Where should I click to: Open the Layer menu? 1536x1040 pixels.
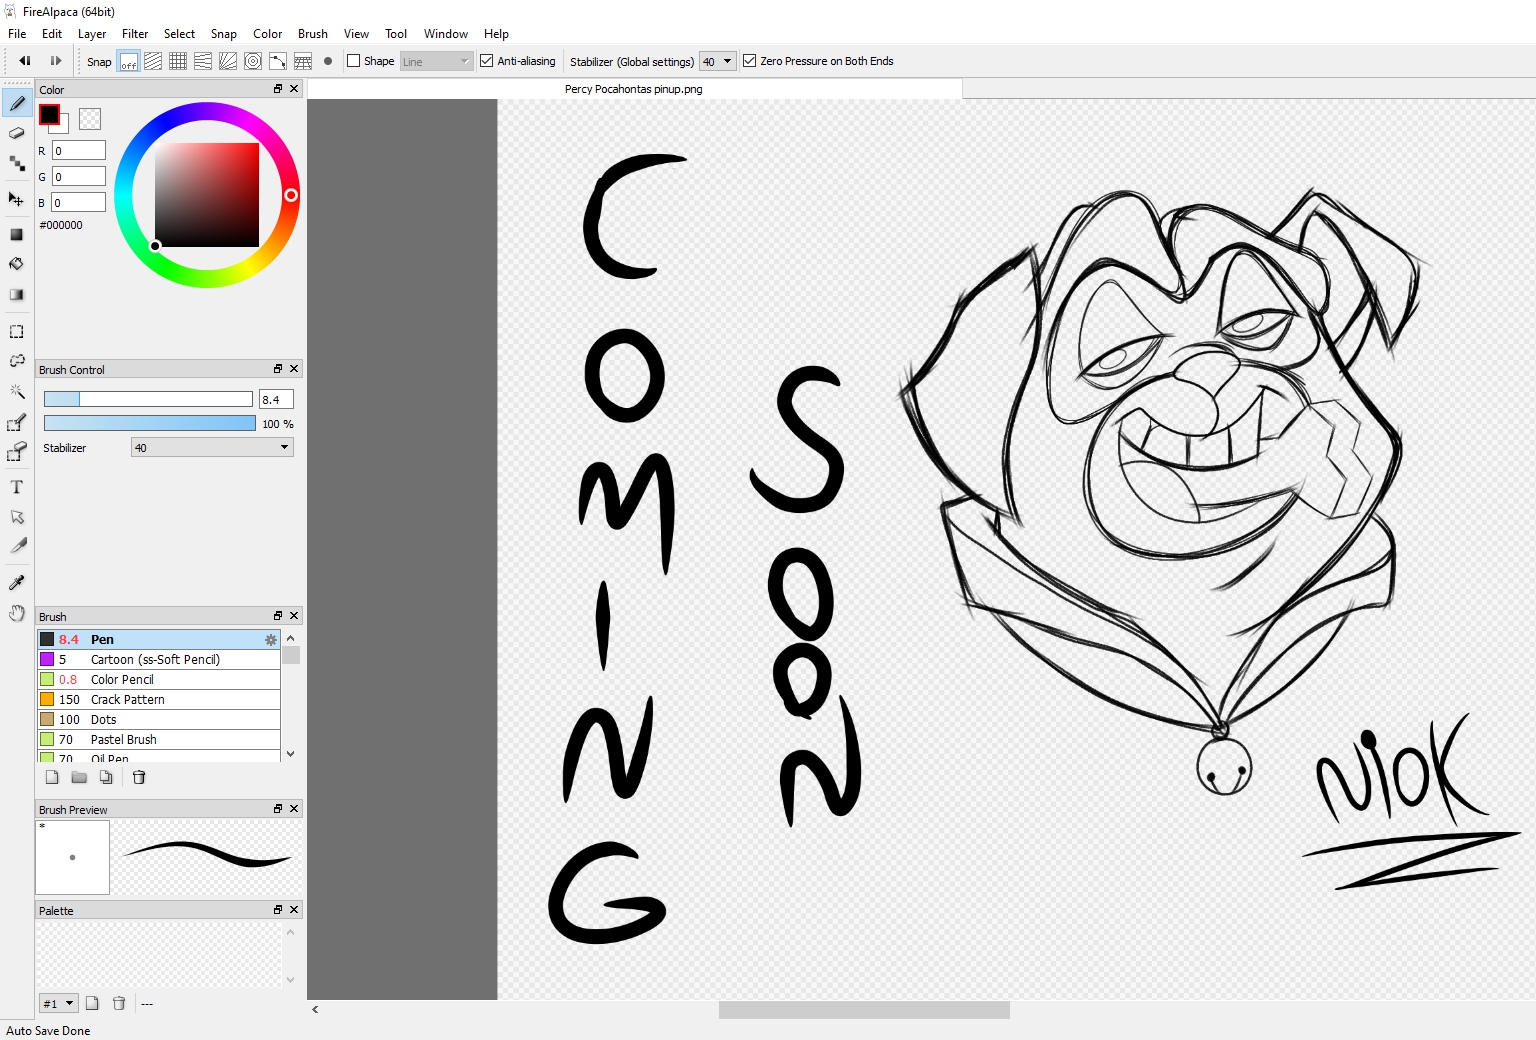coord(92,34)
